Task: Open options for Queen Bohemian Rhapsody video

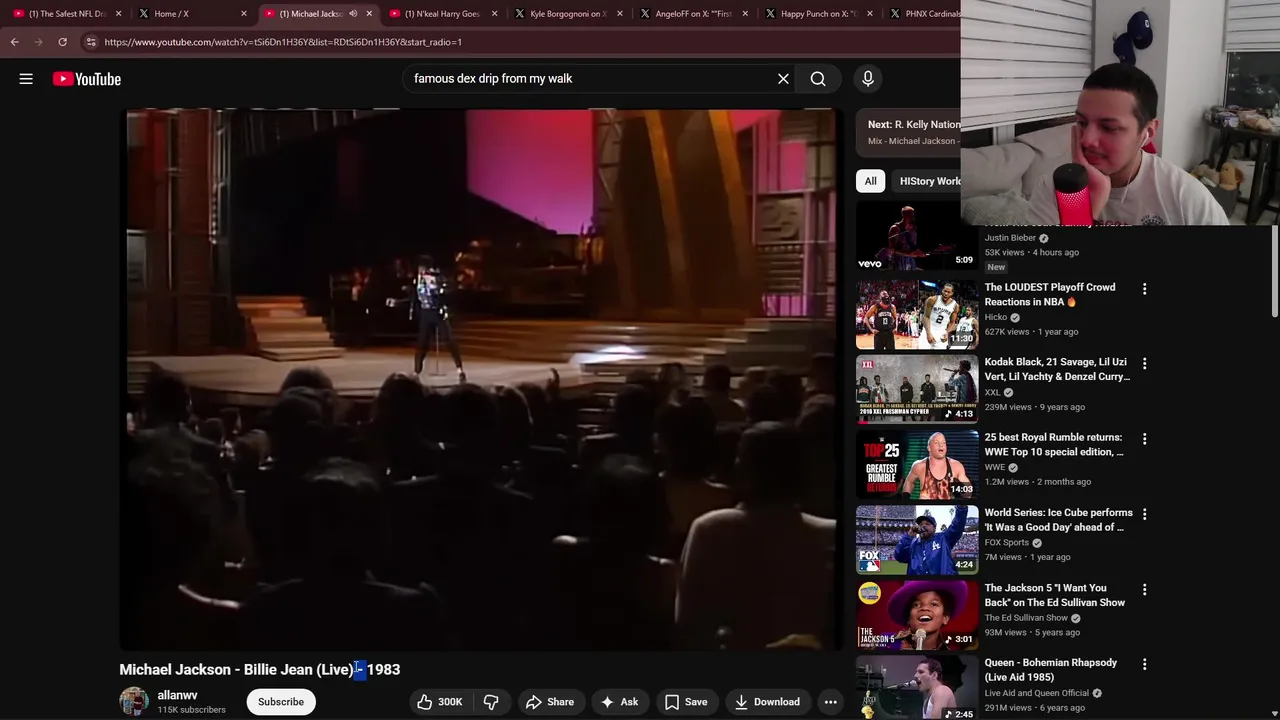Action: (1144, 665)
